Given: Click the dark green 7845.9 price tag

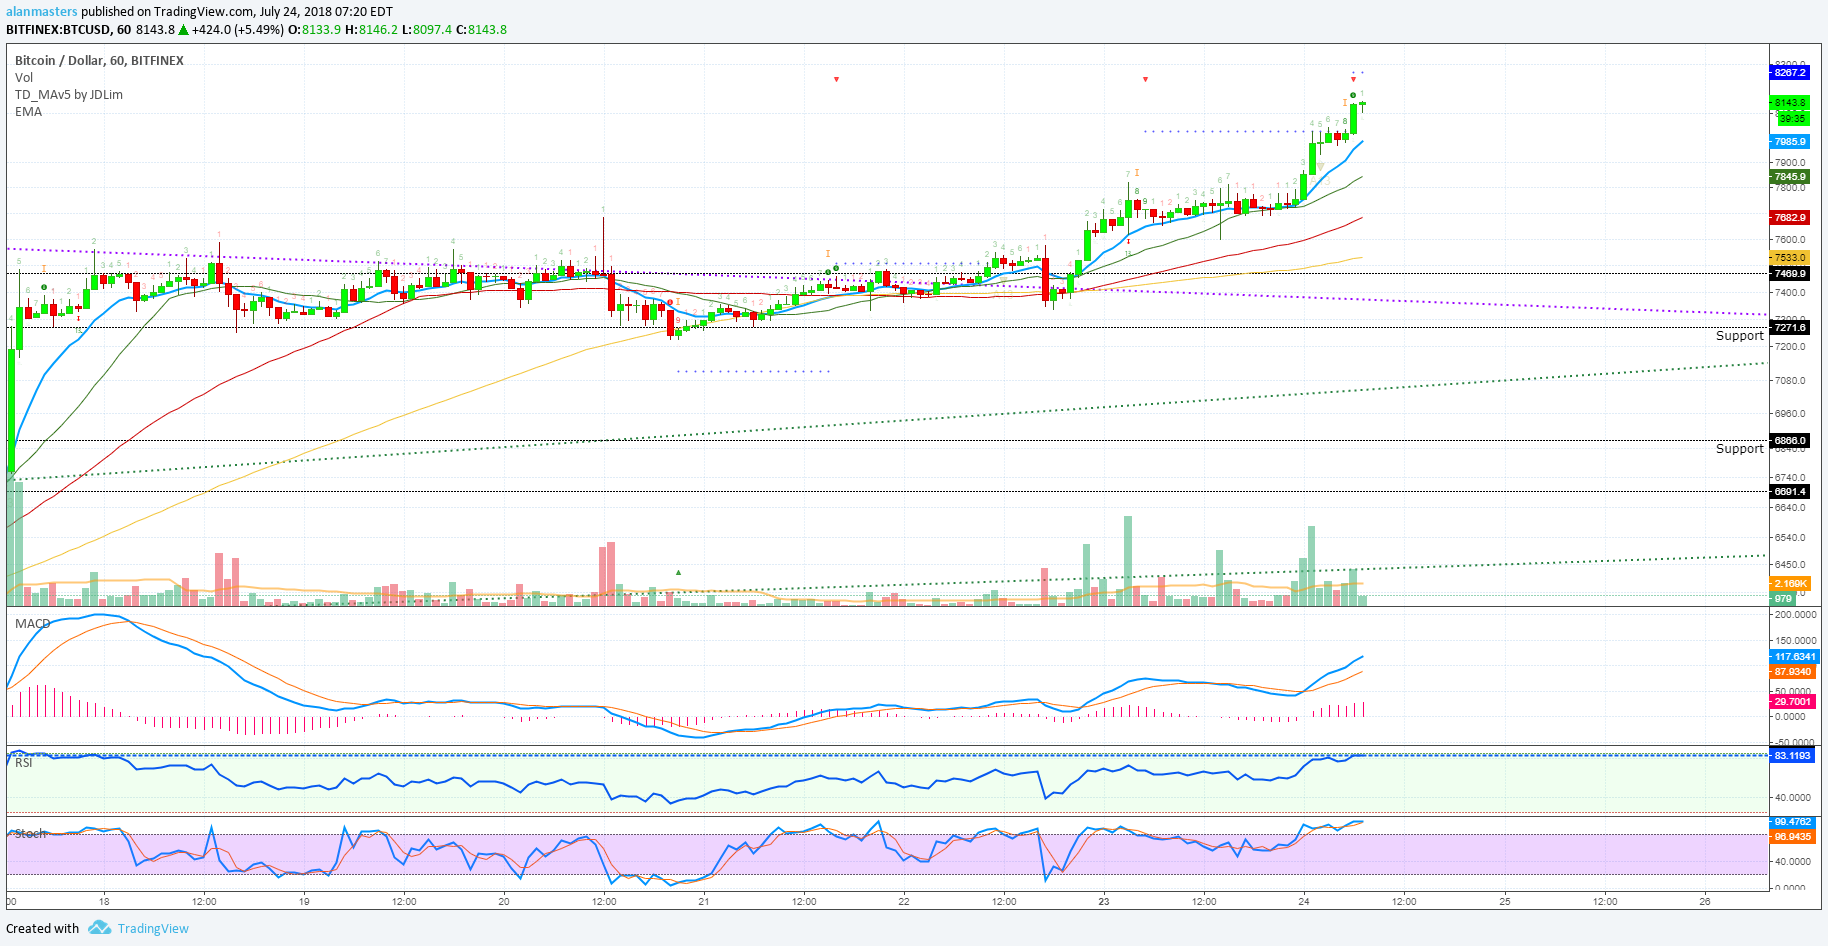Looking at the screenshot, I should coord(1790,176).
